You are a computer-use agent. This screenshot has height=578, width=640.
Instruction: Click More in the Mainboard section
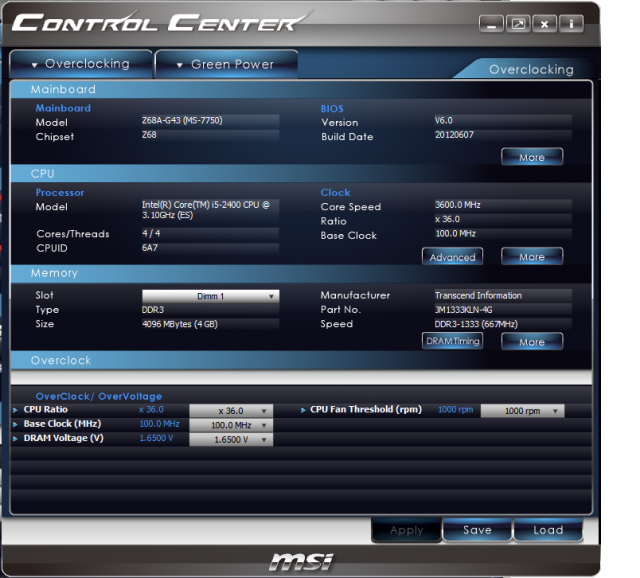pyautogui.click(x=532, y=157)
